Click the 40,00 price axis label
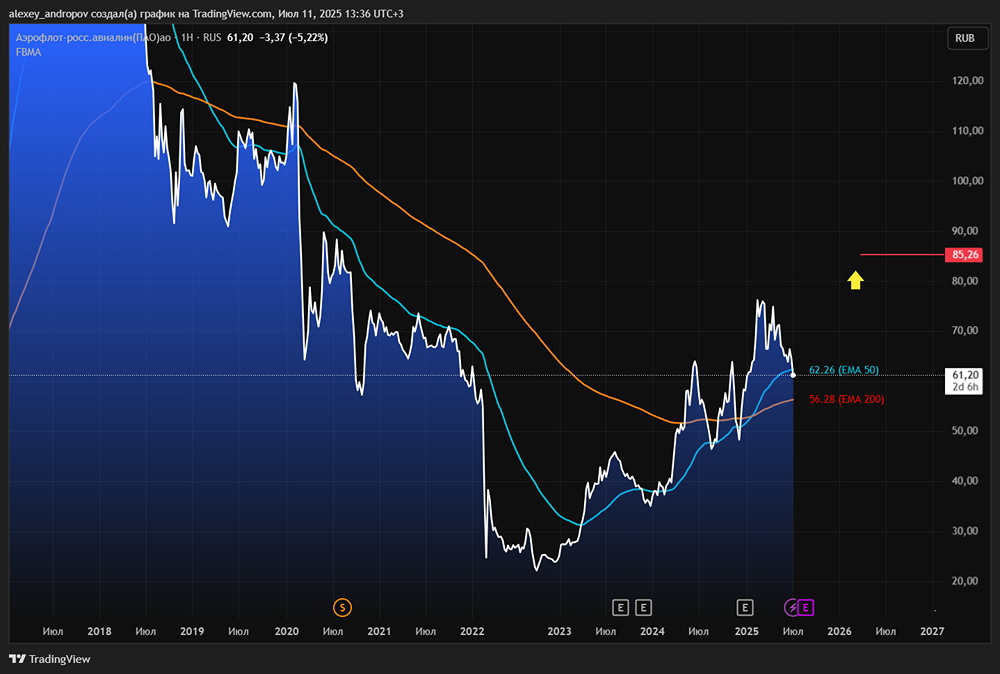The height and width of the screenshot is (674, 1000). [965, 481]
